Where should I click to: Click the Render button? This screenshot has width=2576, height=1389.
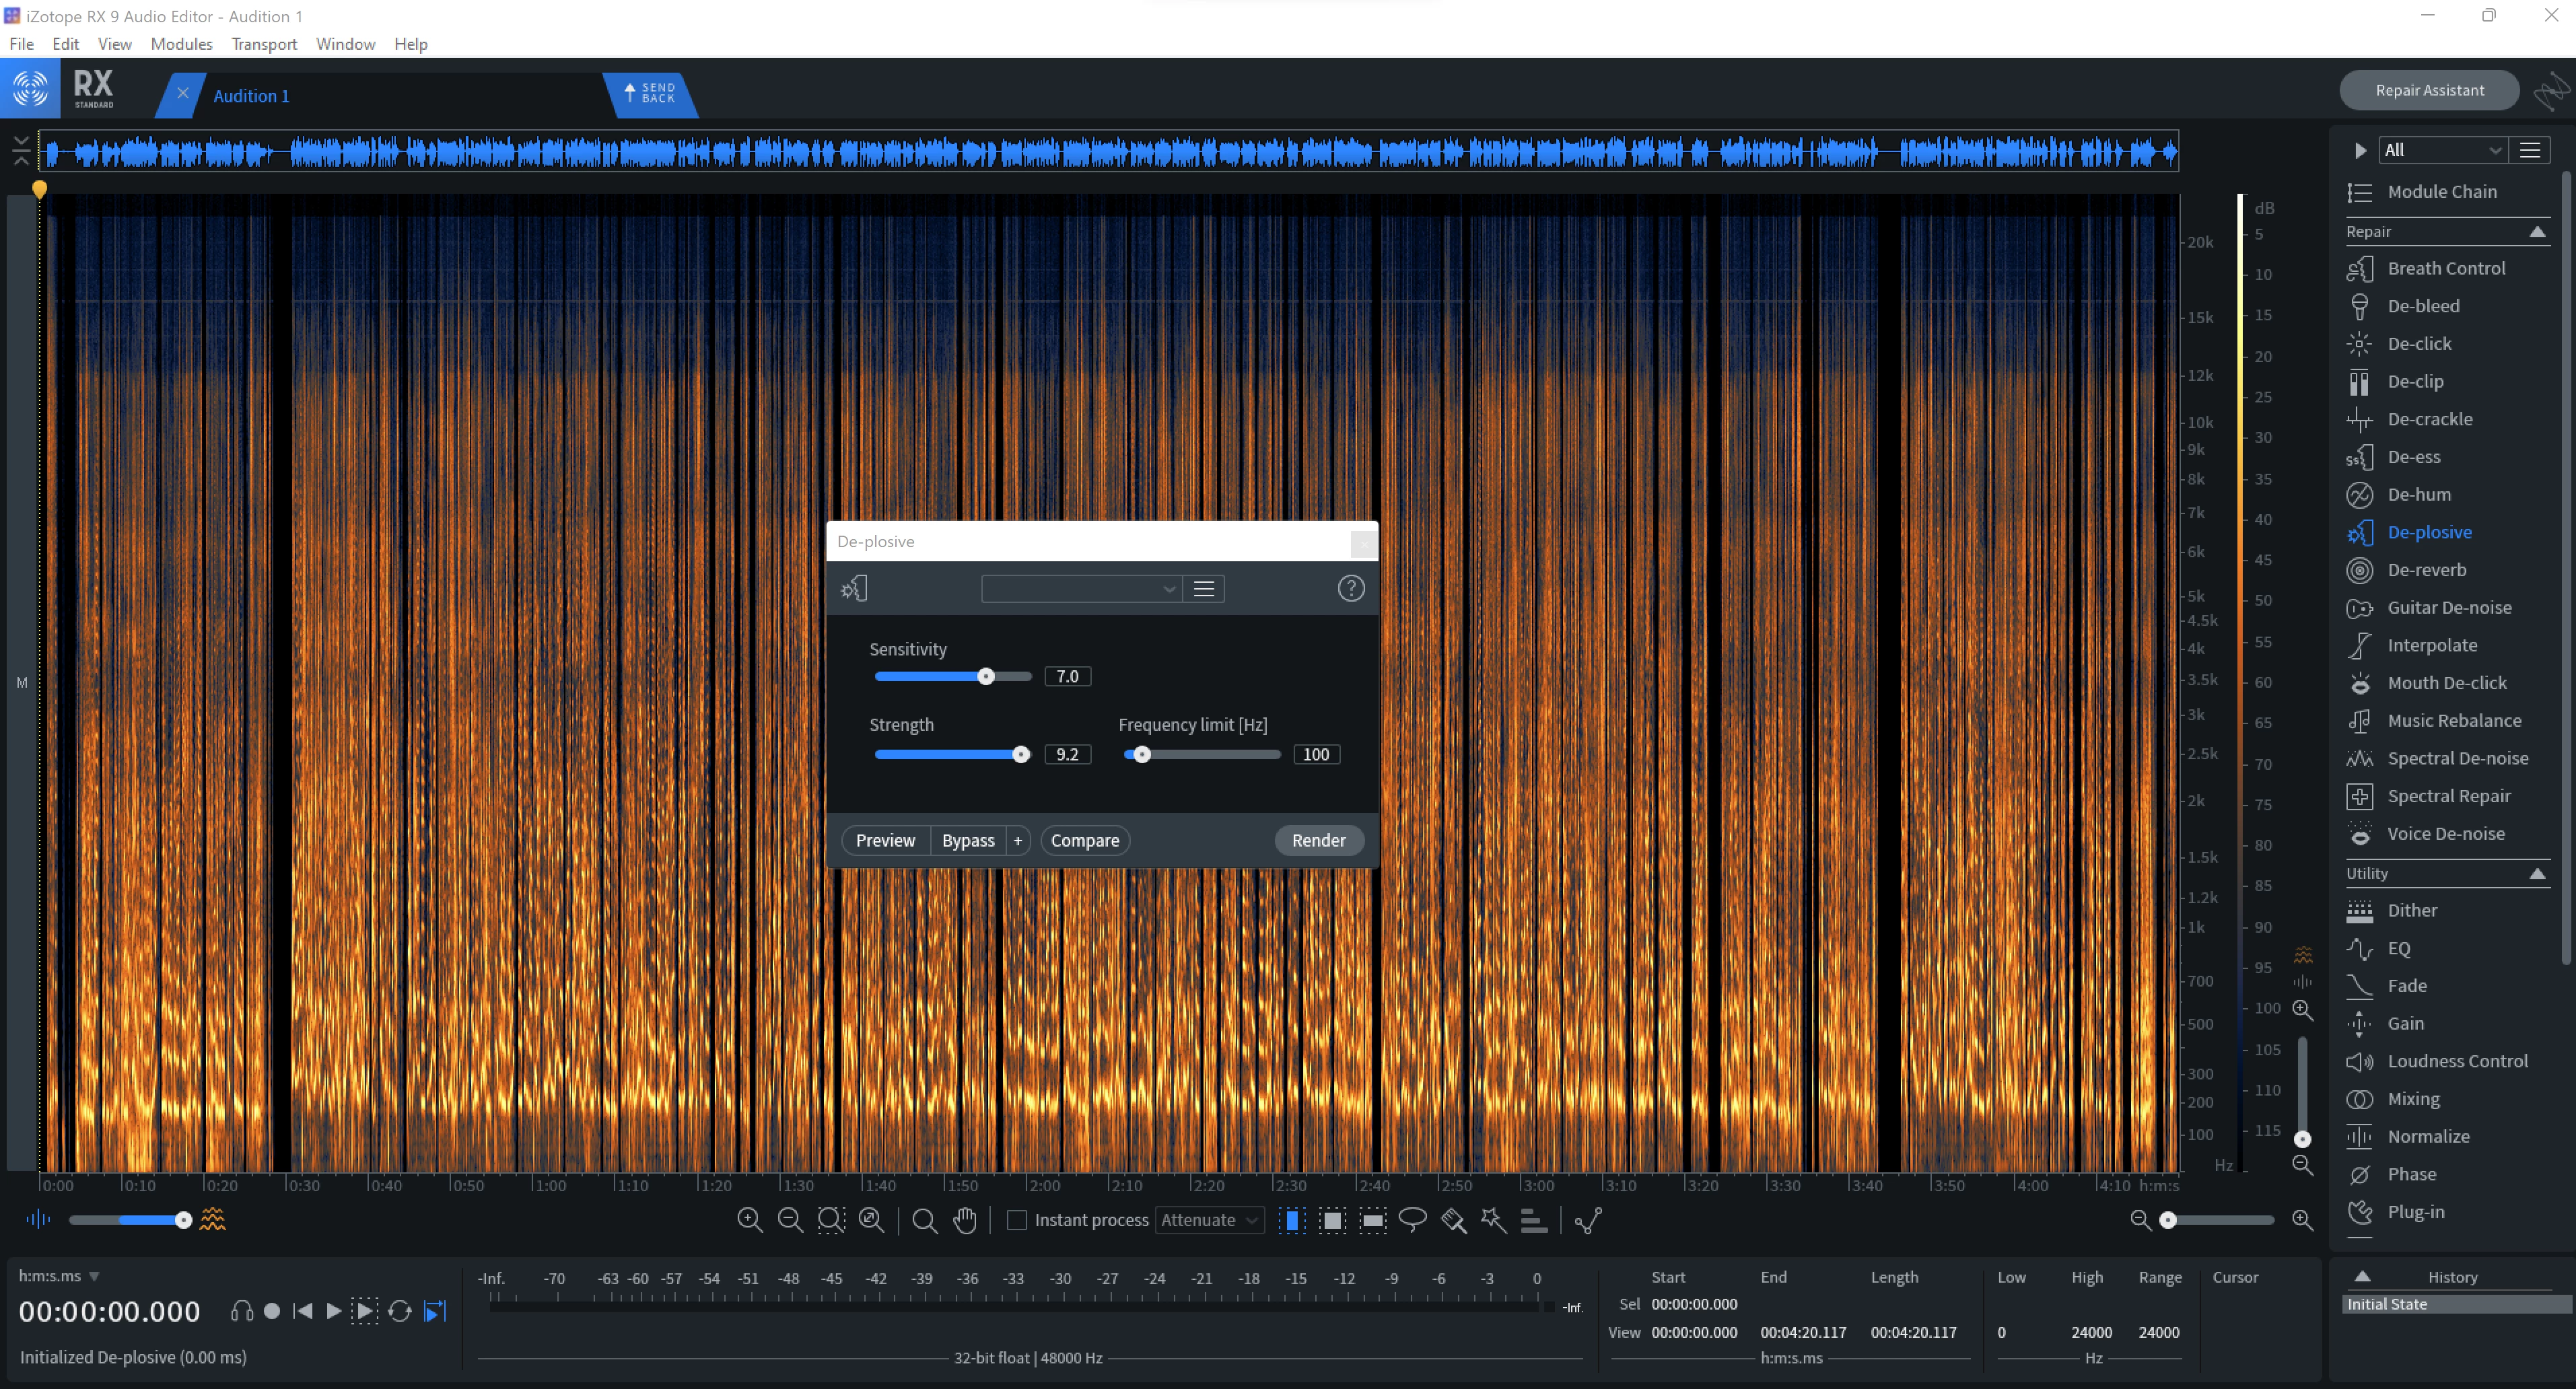point(1318,840)
